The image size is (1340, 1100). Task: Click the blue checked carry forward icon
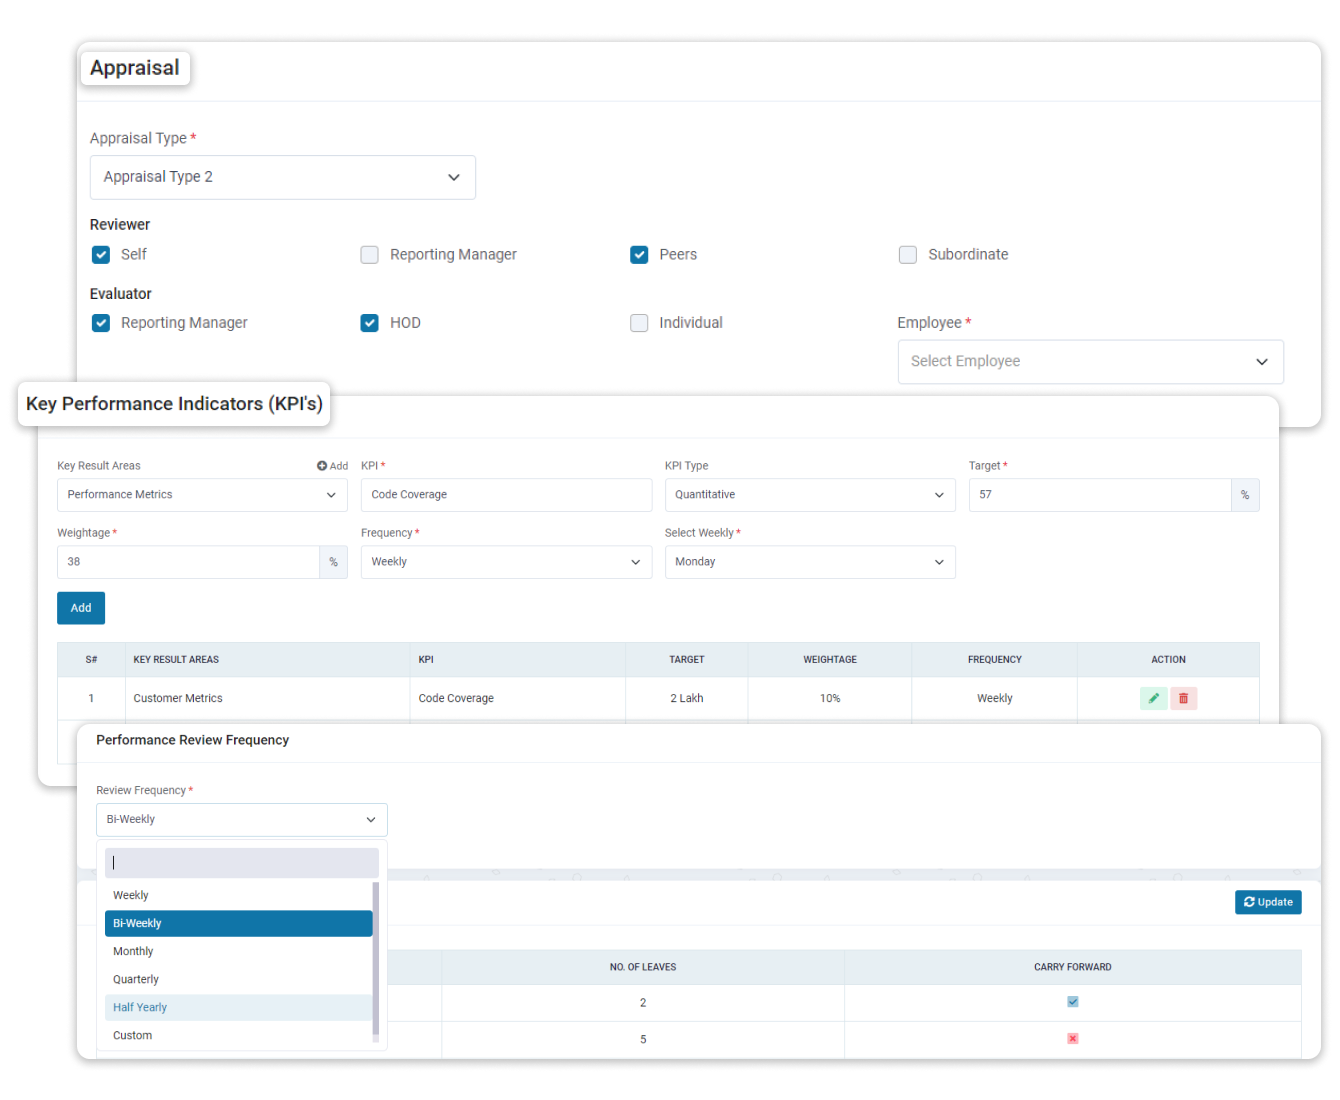[x=1072, y=1002]
